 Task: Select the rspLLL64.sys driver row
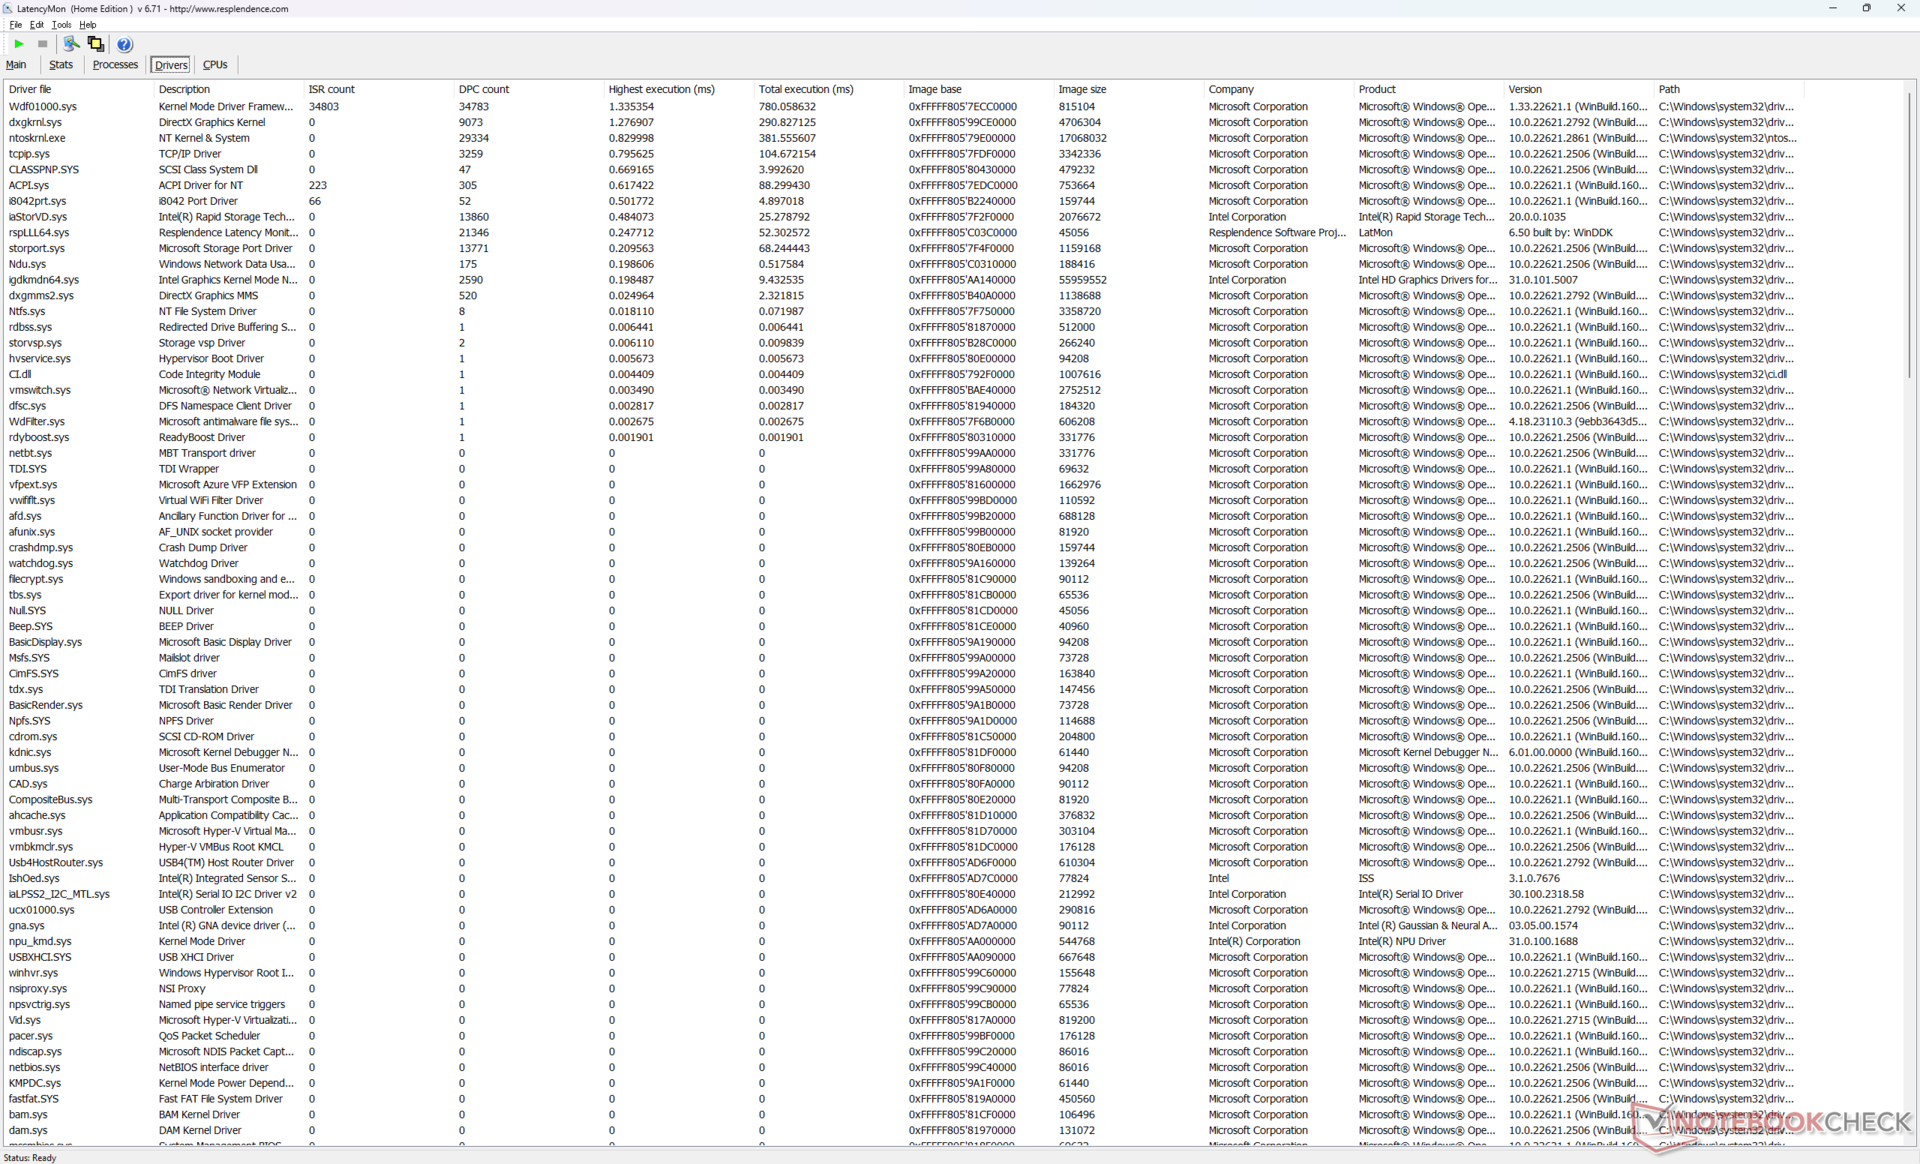[x=902, y=232]
